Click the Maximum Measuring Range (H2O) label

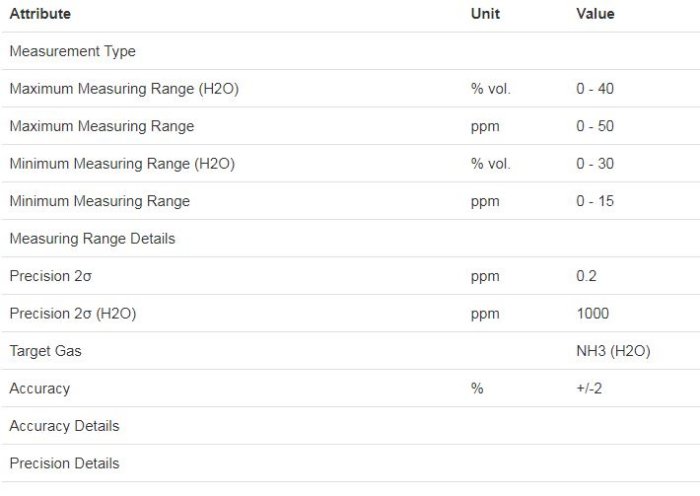click(x=123, y=89)
